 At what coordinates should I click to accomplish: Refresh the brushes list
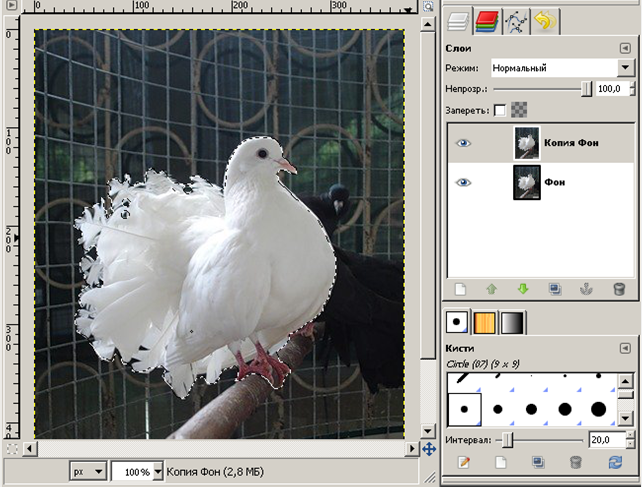coord(615,462)
